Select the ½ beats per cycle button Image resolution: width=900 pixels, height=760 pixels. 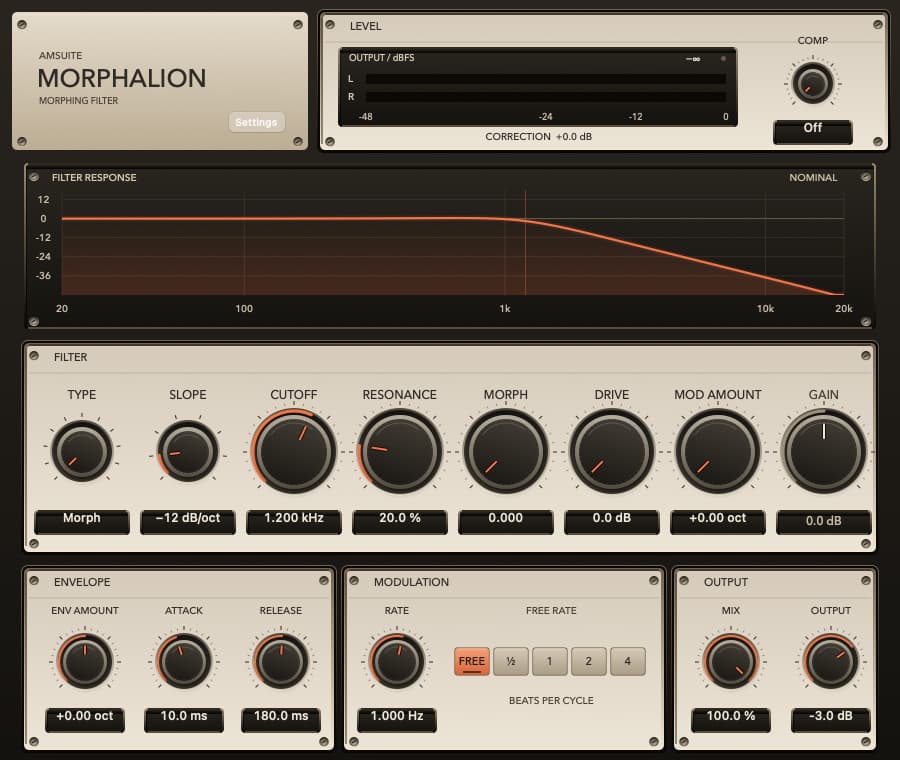pyautogui.click(x=511, y=661)
